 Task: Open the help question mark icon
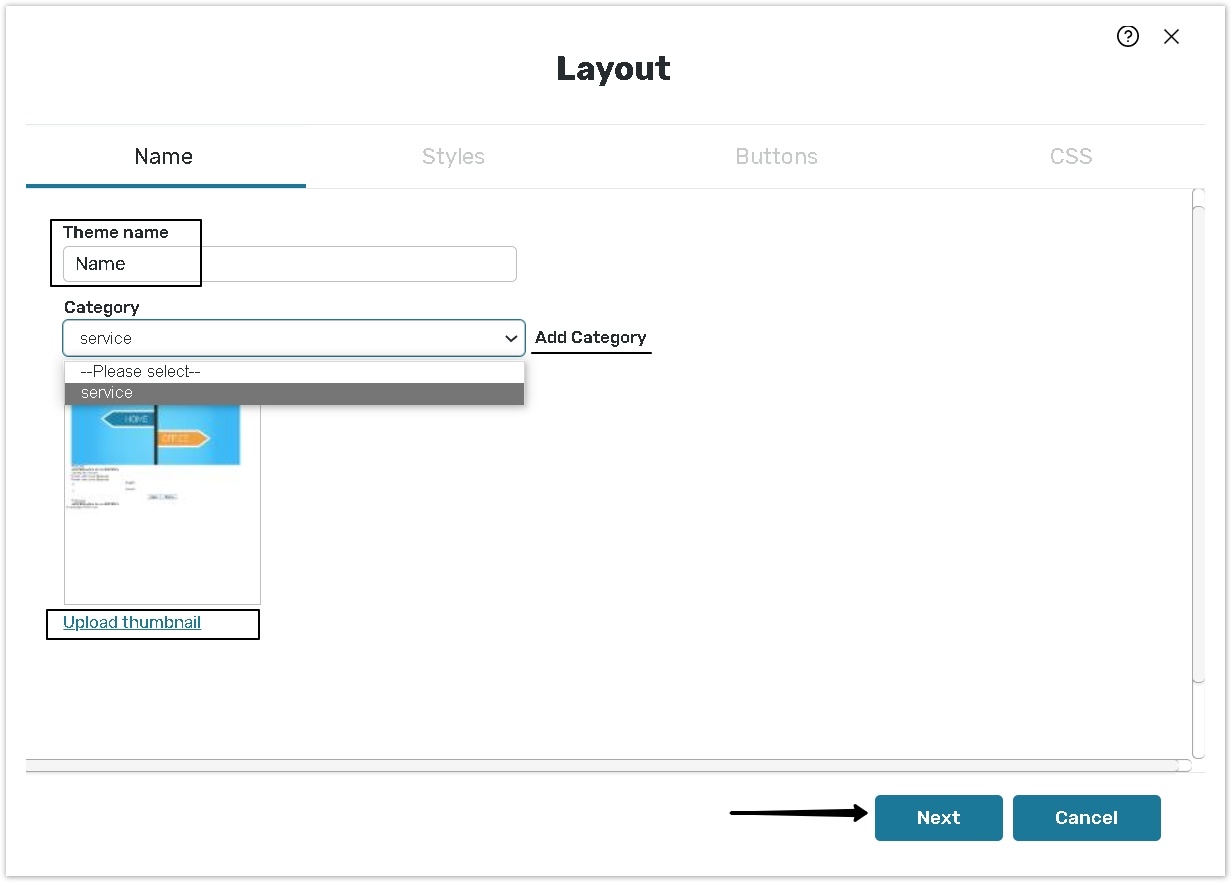pyautogui.click(x=1128, y=36)
